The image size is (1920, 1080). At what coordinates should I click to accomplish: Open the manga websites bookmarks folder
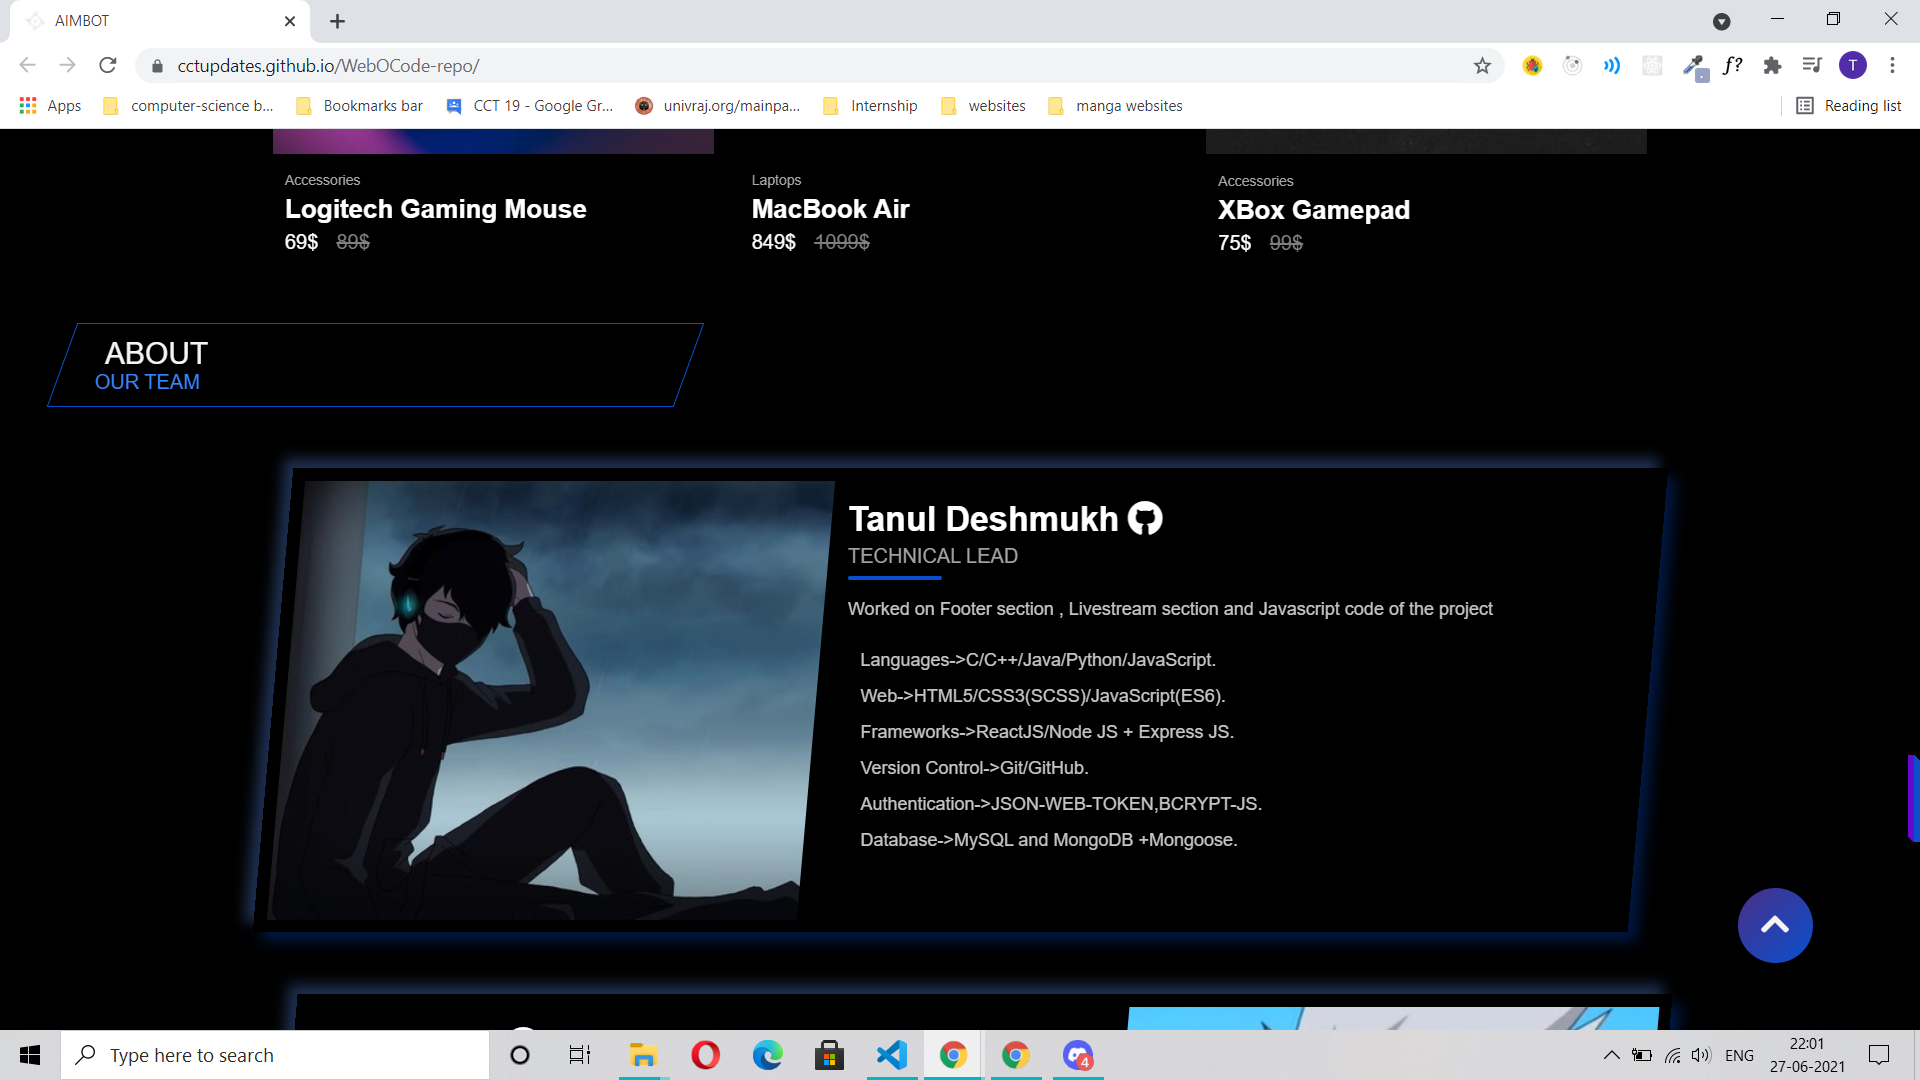point(1115,106)
